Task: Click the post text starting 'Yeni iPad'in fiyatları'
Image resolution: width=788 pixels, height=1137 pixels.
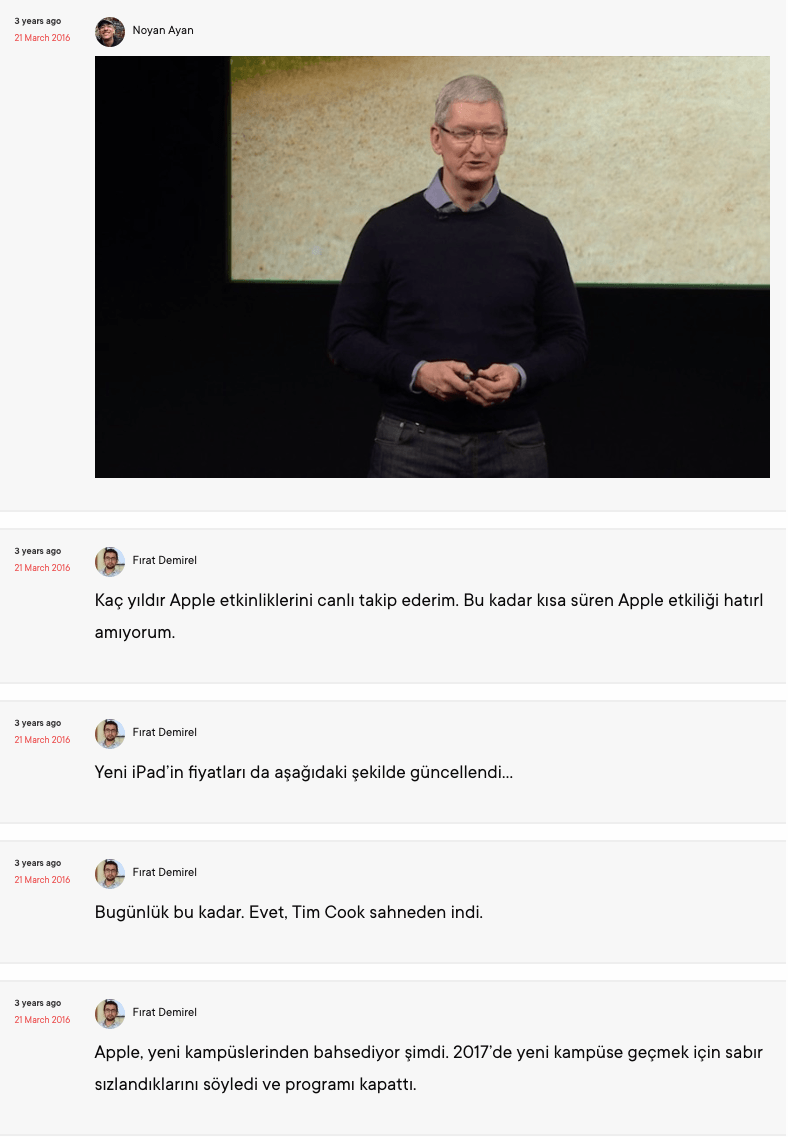Action: [304, 773]
